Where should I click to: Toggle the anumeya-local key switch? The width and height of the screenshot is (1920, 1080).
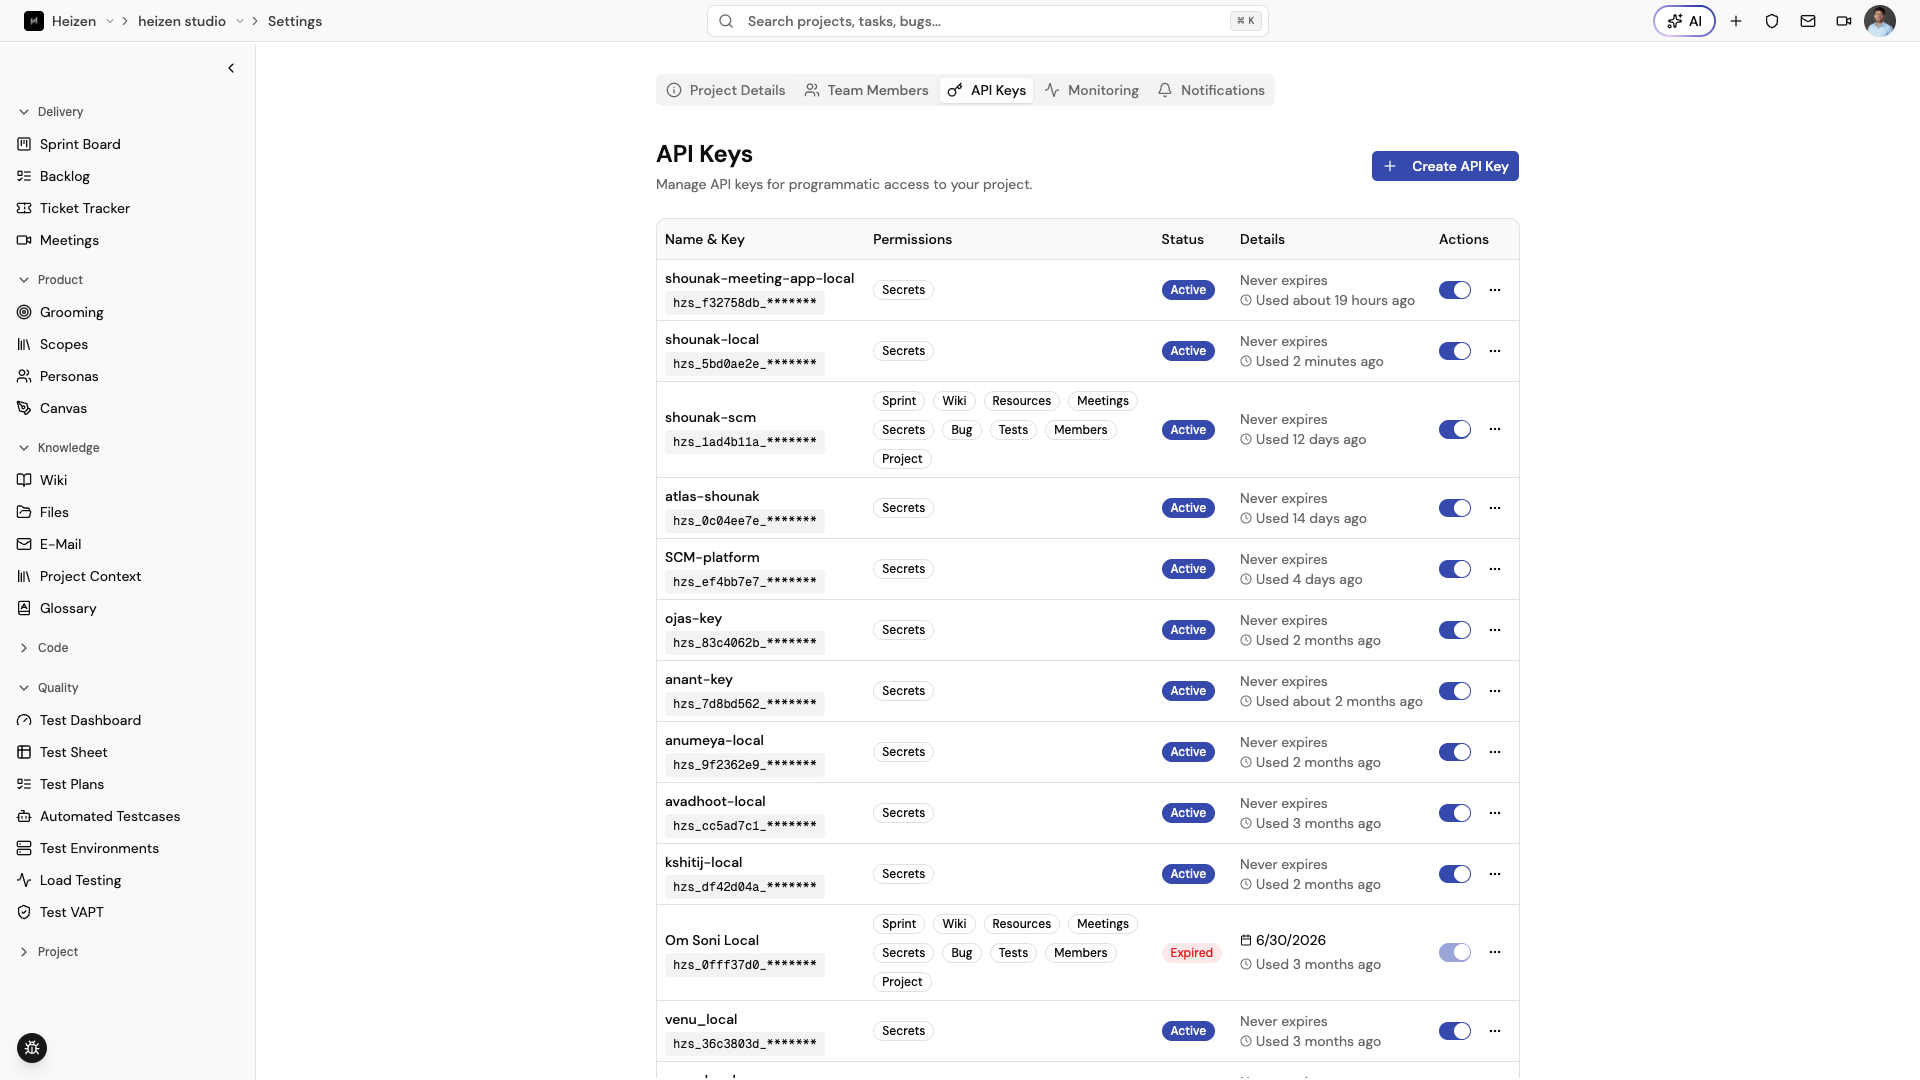[x=1455, y=752]
